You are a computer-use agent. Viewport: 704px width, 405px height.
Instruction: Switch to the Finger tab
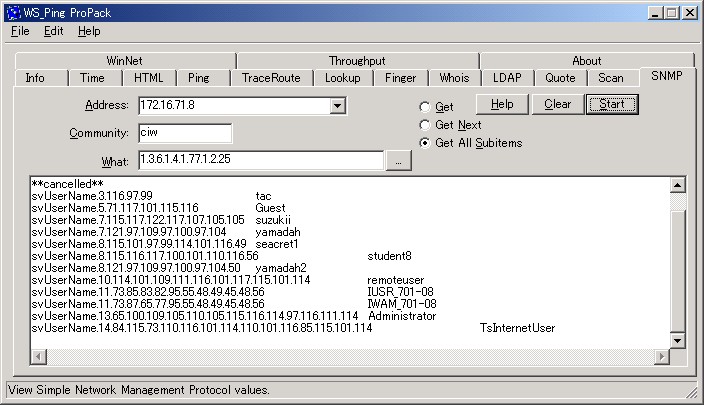tap(400, 78)
